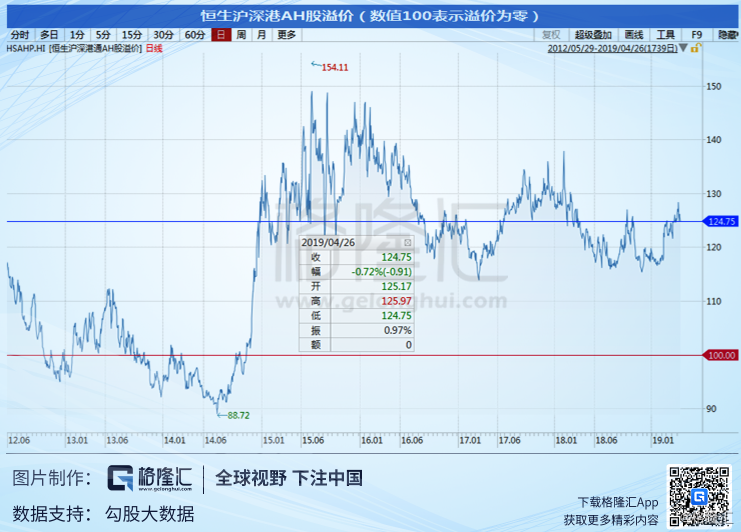Viewport: 741px width, 532px height.
Task: Click the 124.75 price marker on axis
Action: (x=721, y=221)
